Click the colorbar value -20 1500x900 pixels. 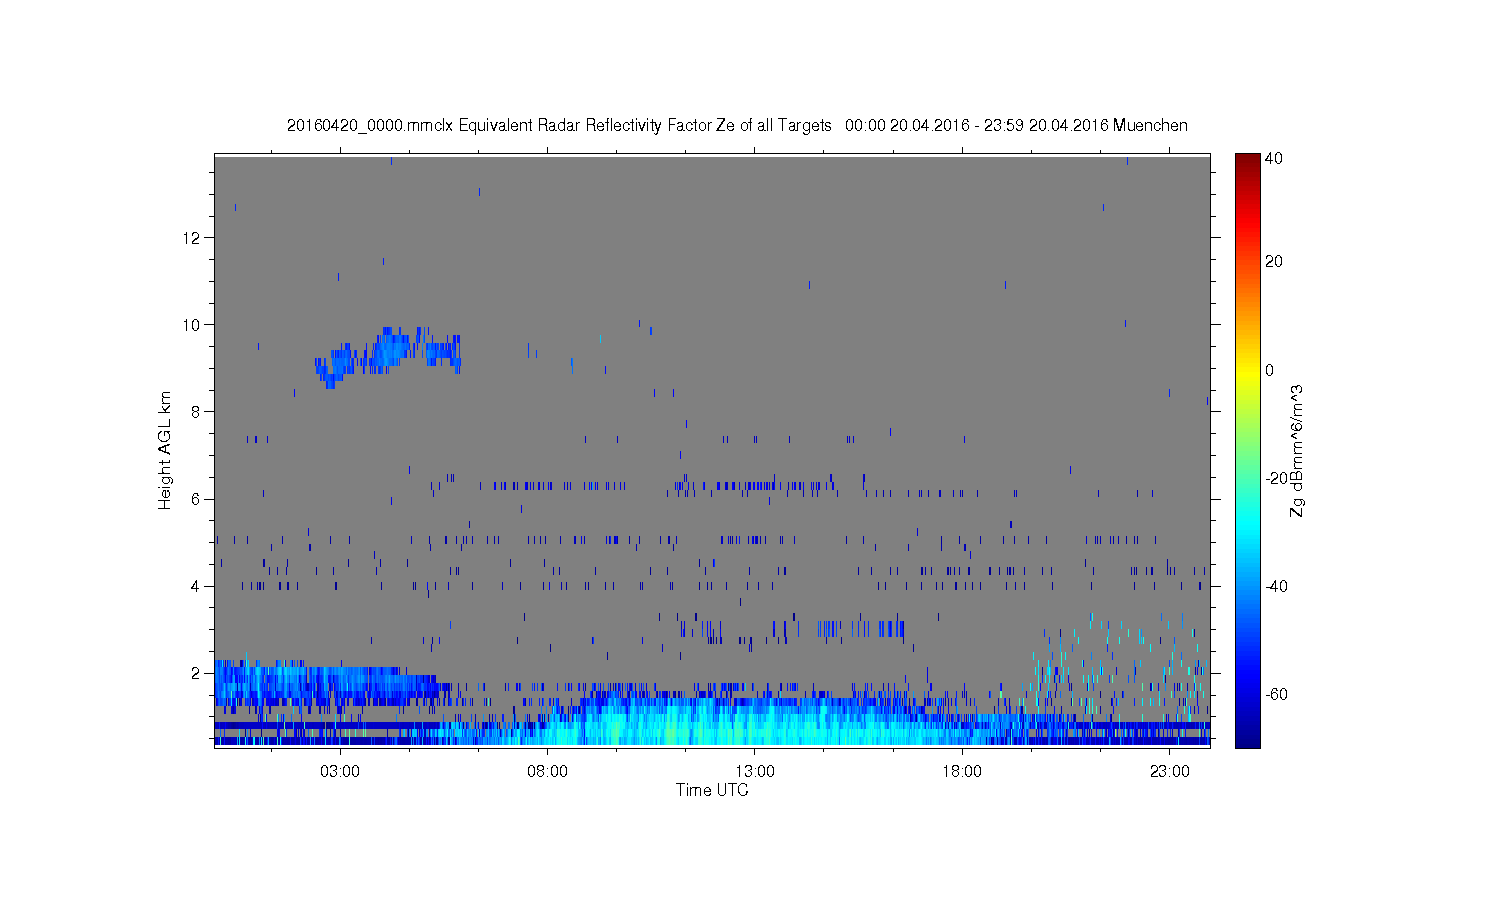point(1276,478)
